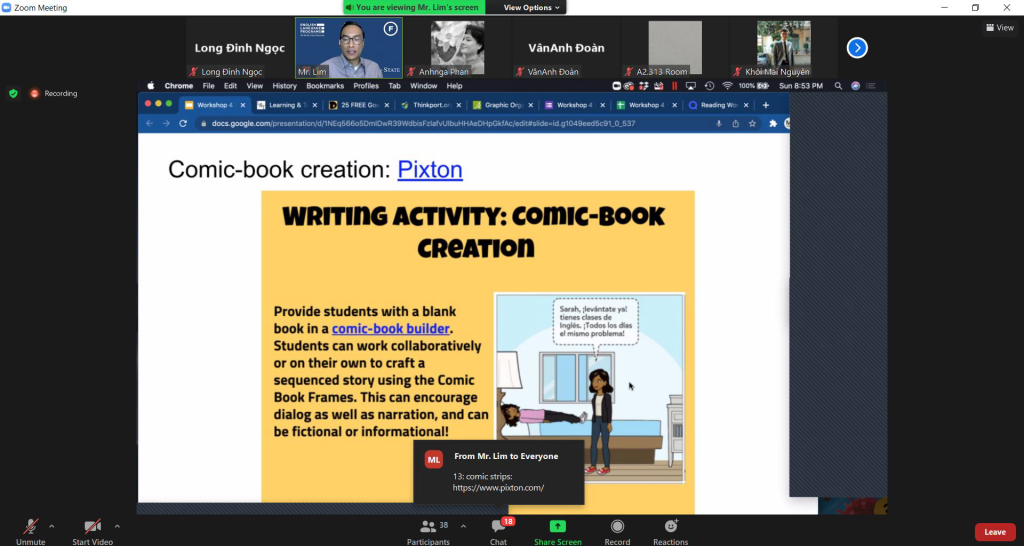This screenshot has width=1024, height=546.
Task: Unmute the microphone in Zoom
Action: (x=30, y=531)
